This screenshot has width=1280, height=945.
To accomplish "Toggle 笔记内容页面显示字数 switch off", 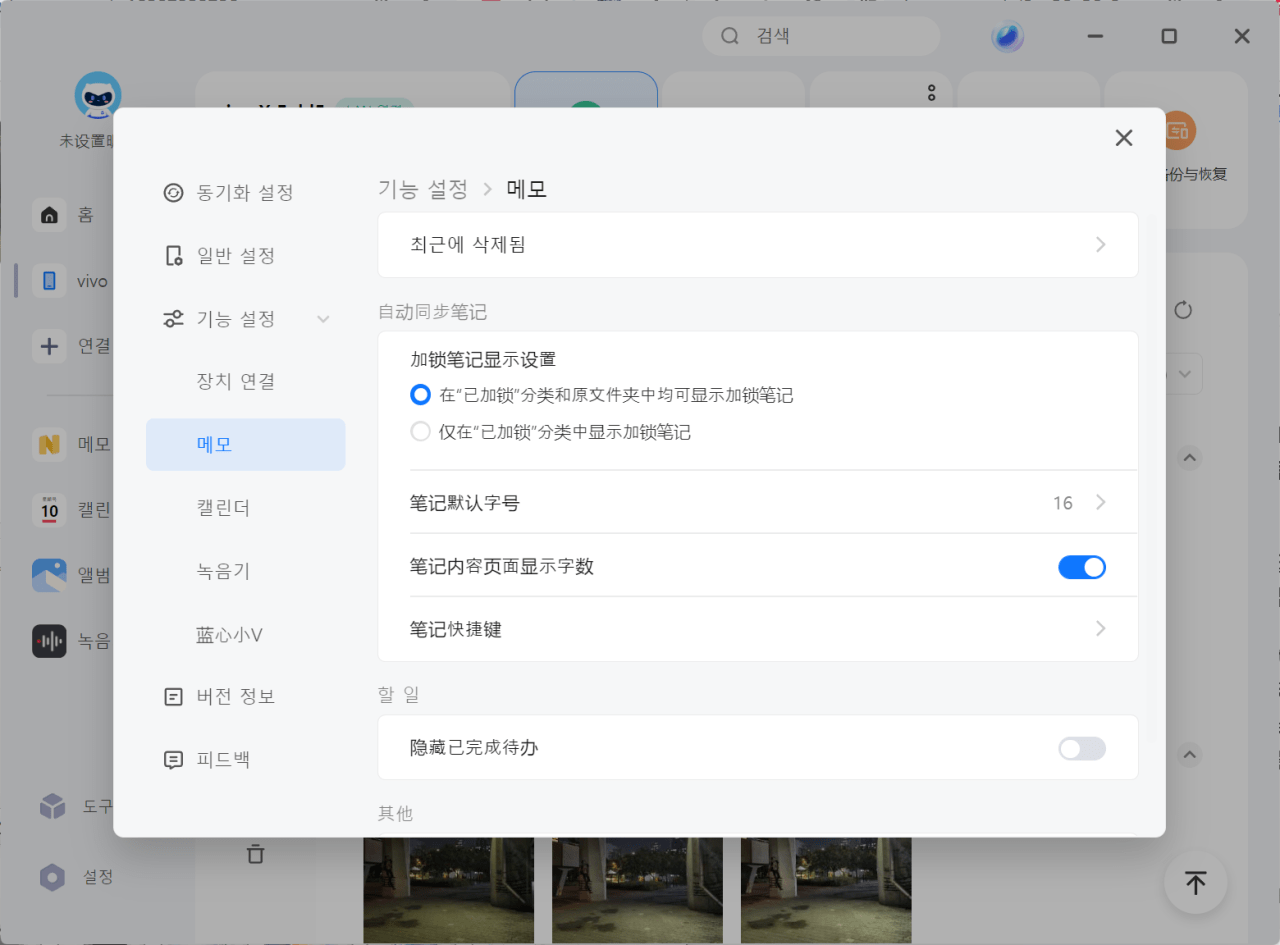I will pyautogui.click(x=1082, y=567).
